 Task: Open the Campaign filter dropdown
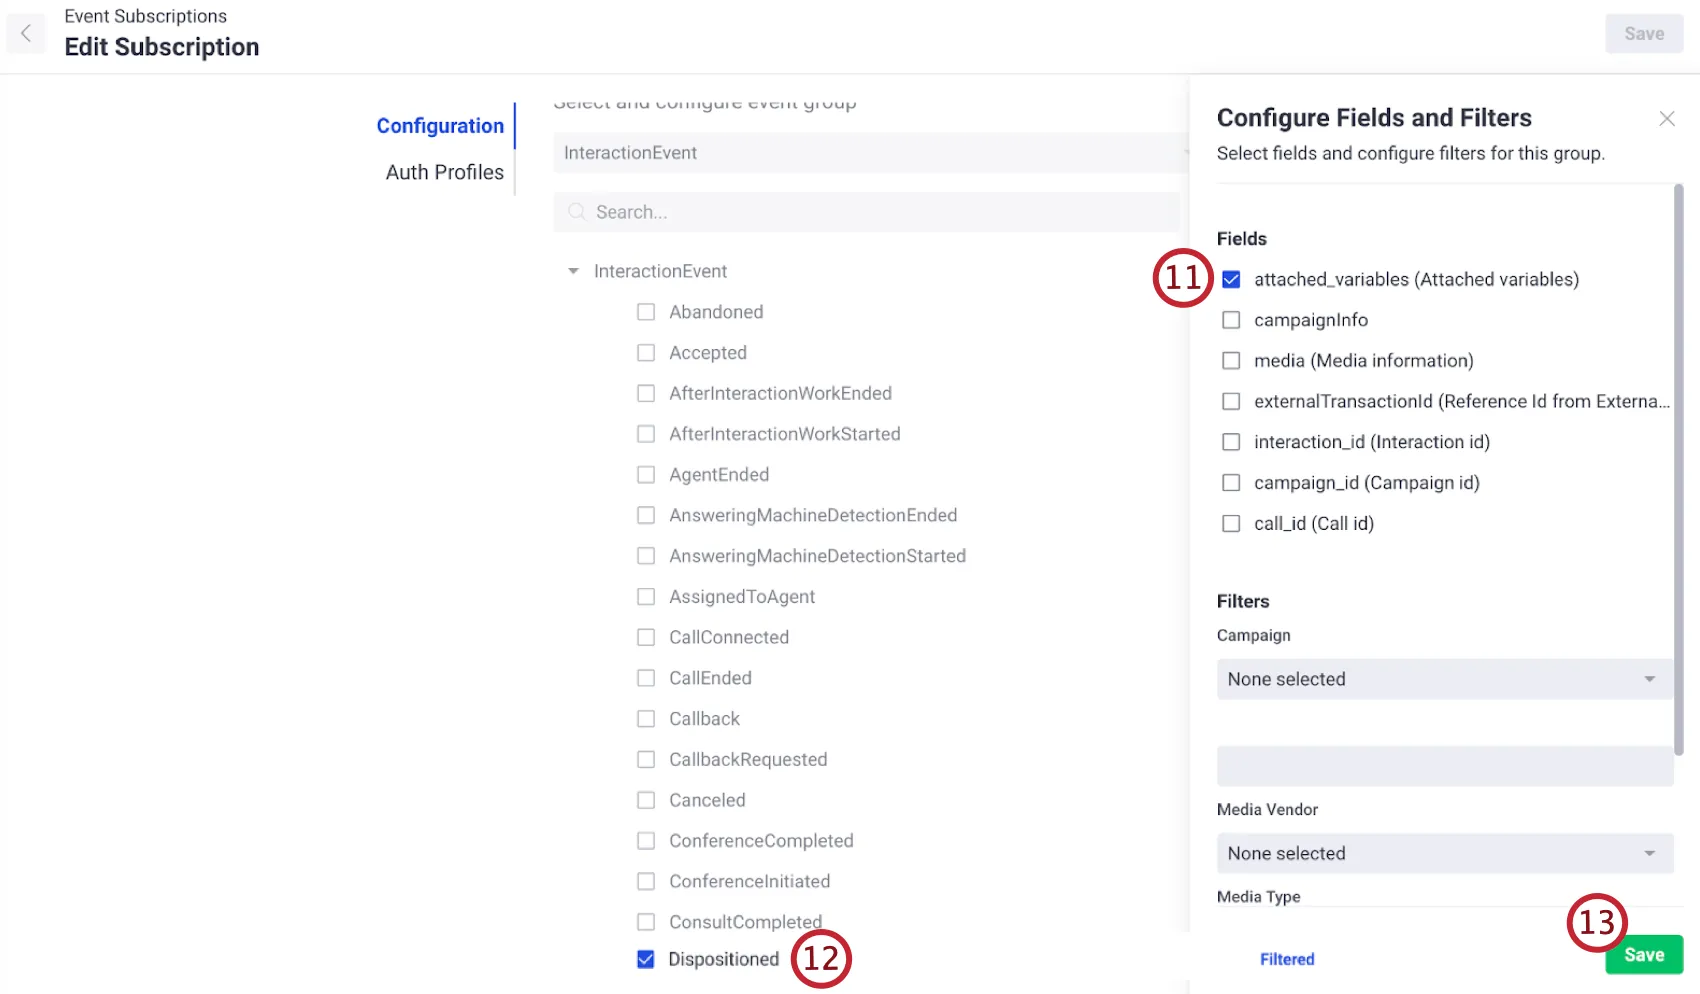point(1444,679)
